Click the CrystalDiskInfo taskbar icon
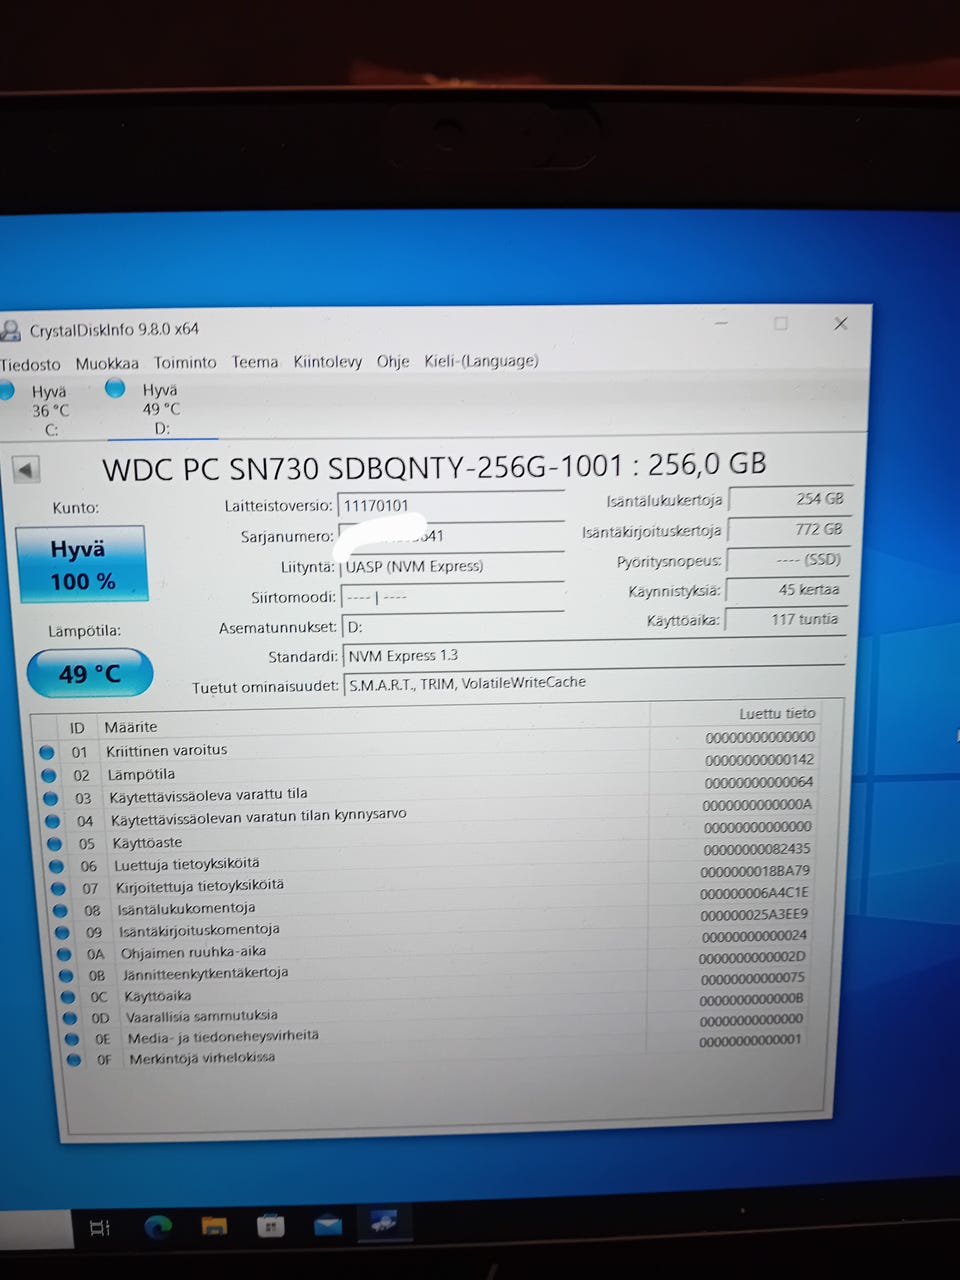 [x=383, y=1222]
